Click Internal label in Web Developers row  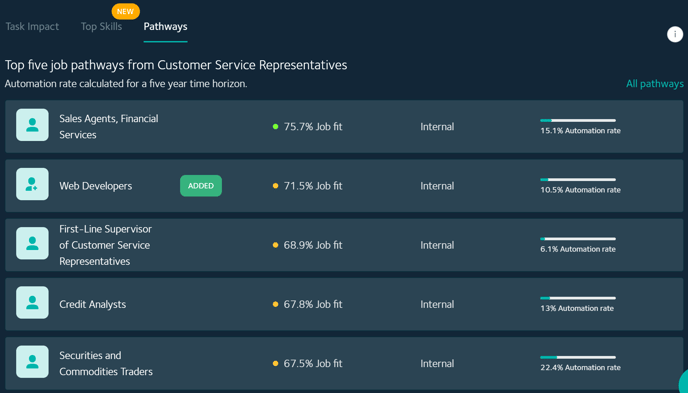437,186
